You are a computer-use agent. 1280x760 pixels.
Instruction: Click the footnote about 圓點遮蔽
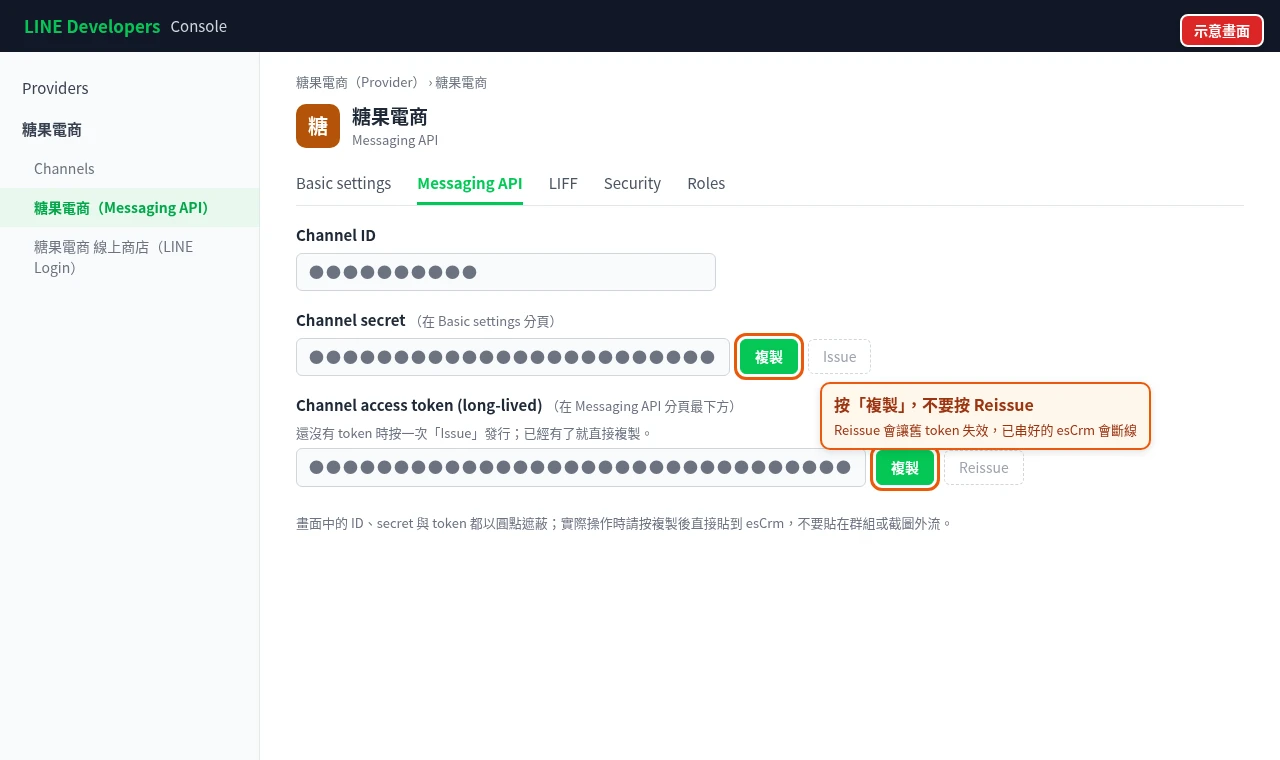624,523
